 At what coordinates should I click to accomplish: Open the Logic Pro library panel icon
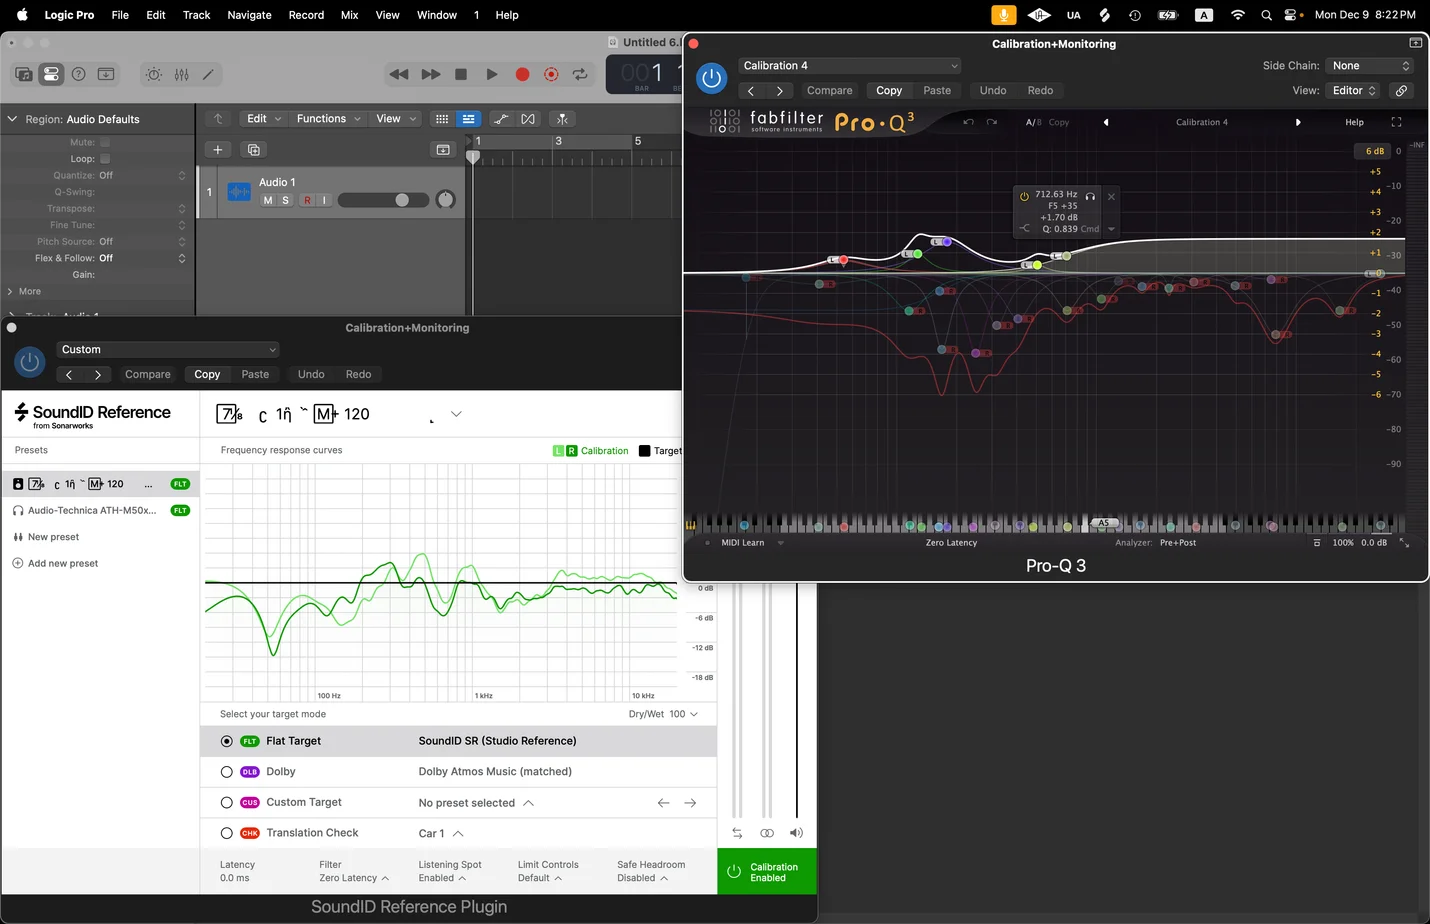tap(23, 74)
